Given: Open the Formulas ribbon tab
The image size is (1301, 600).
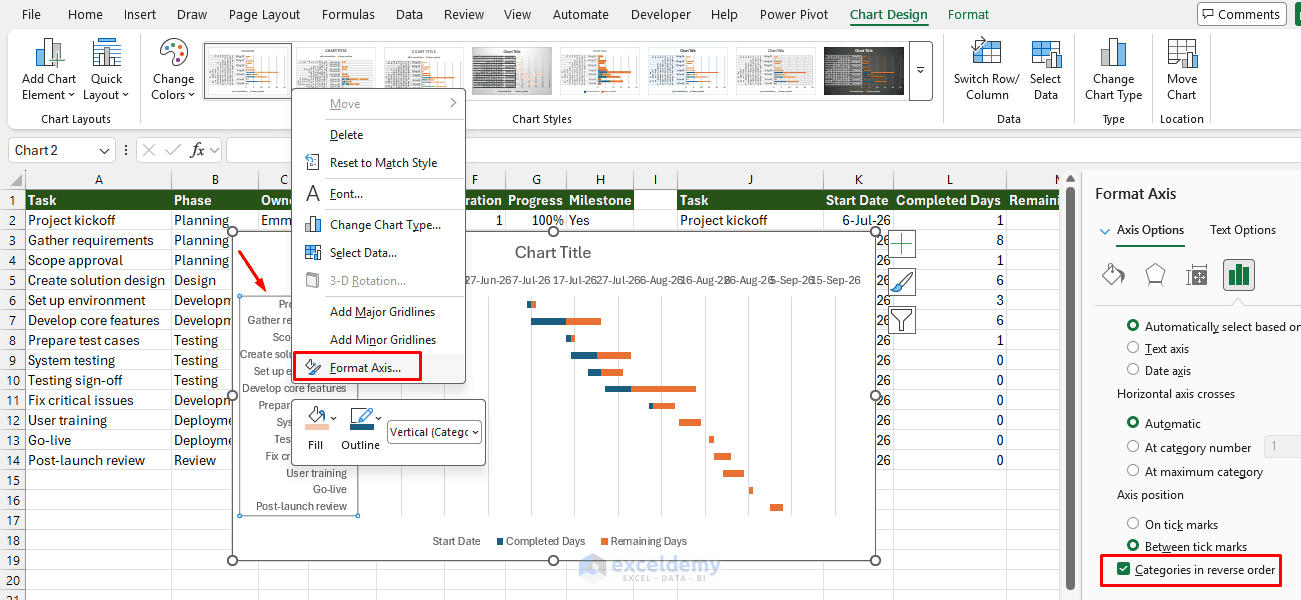Looking at the screenshot, I should click(348, 14).
